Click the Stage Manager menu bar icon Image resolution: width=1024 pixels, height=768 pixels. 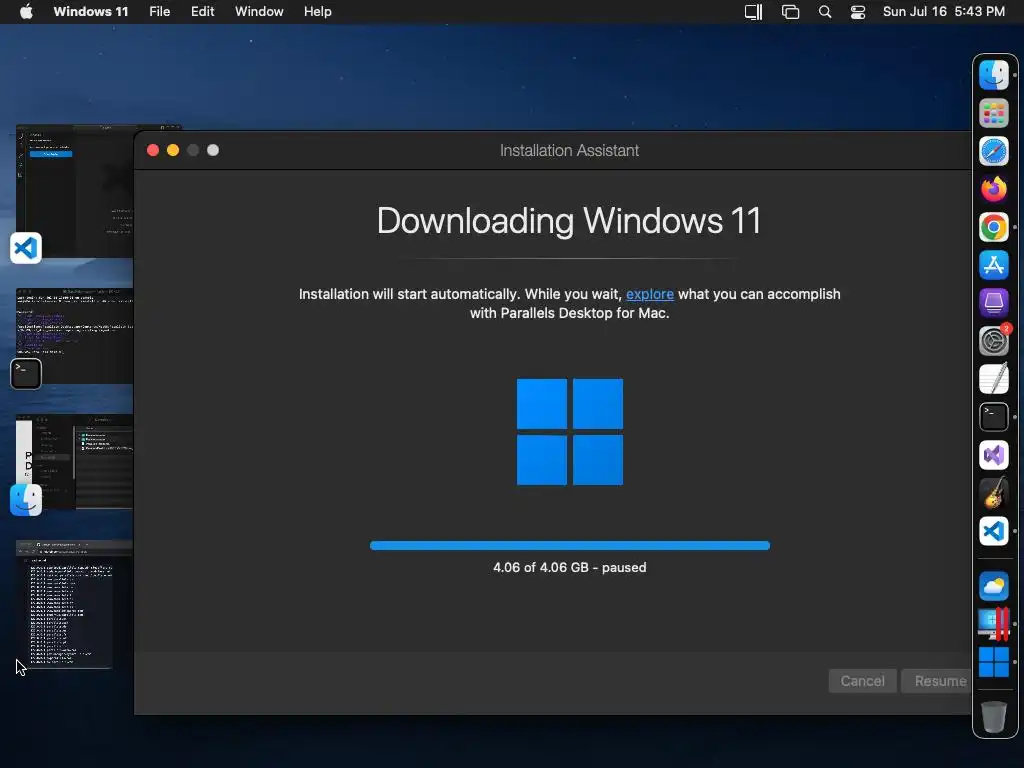(790, 12)
